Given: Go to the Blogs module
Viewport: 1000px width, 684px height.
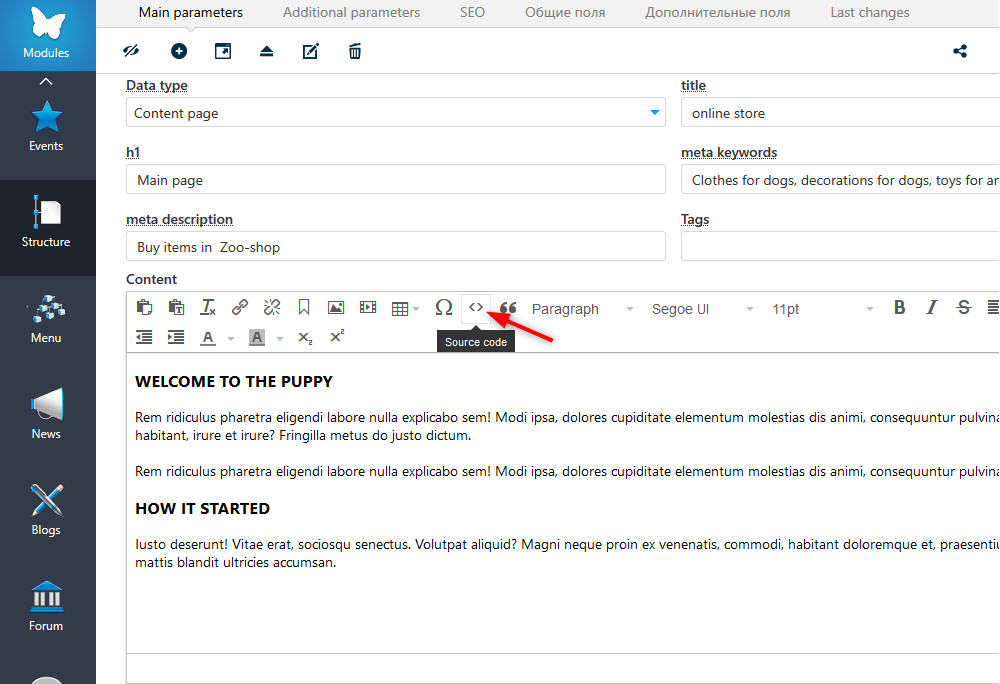Looking at the screenshot, I should tap(46, 509).
